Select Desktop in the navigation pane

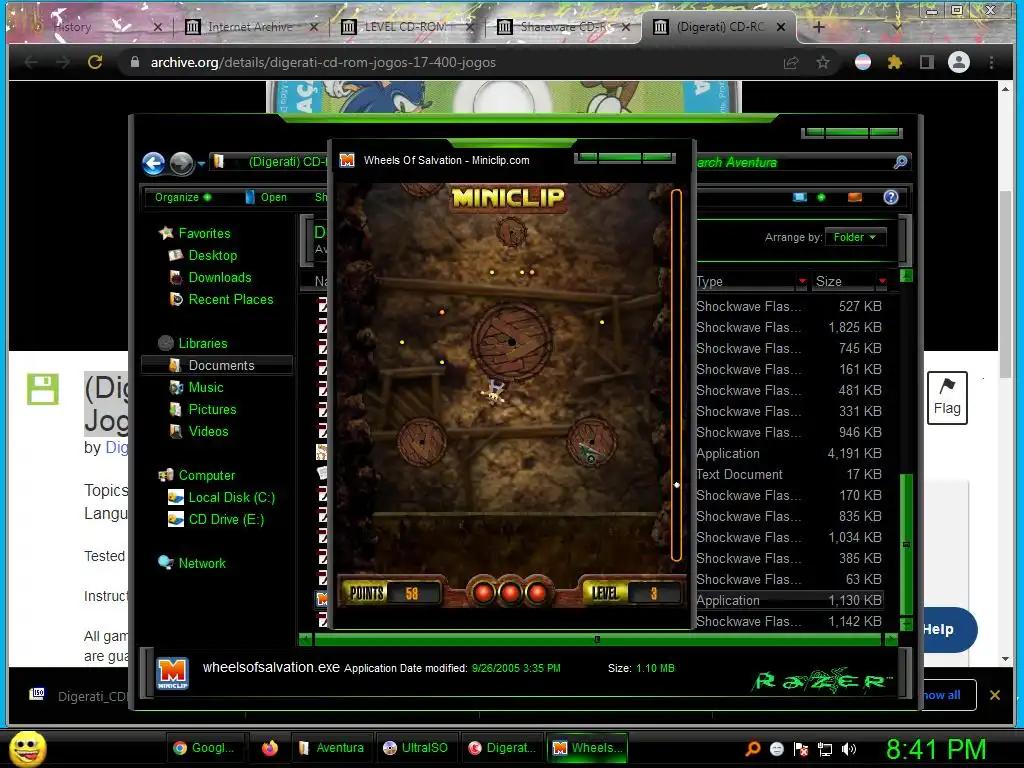(x=213, y=255)
